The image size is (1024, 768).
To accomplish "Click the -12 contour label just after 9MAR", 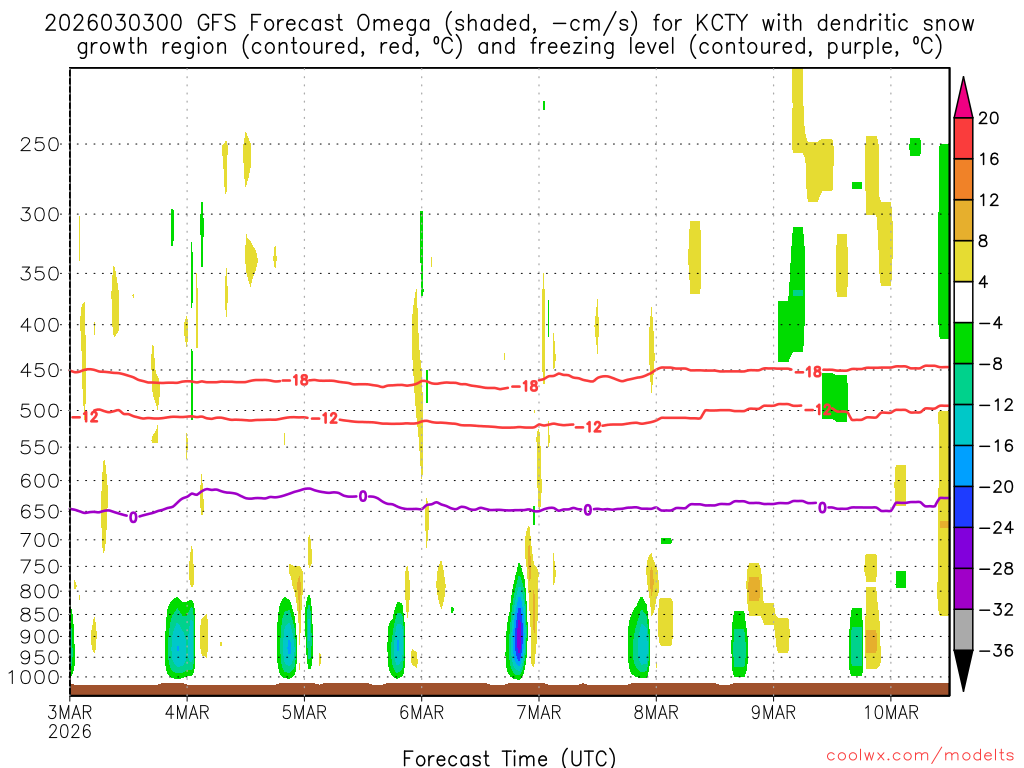I will click(x=819, y=410).
